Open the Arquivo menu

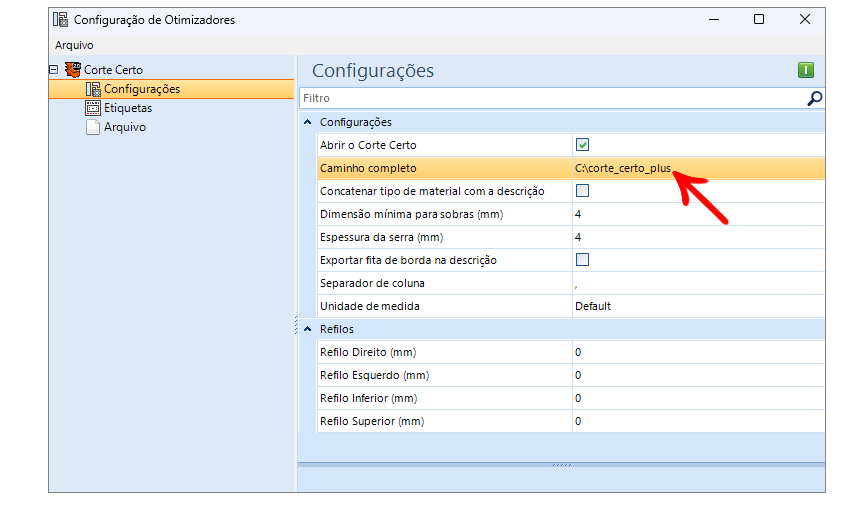coord(74,45)
